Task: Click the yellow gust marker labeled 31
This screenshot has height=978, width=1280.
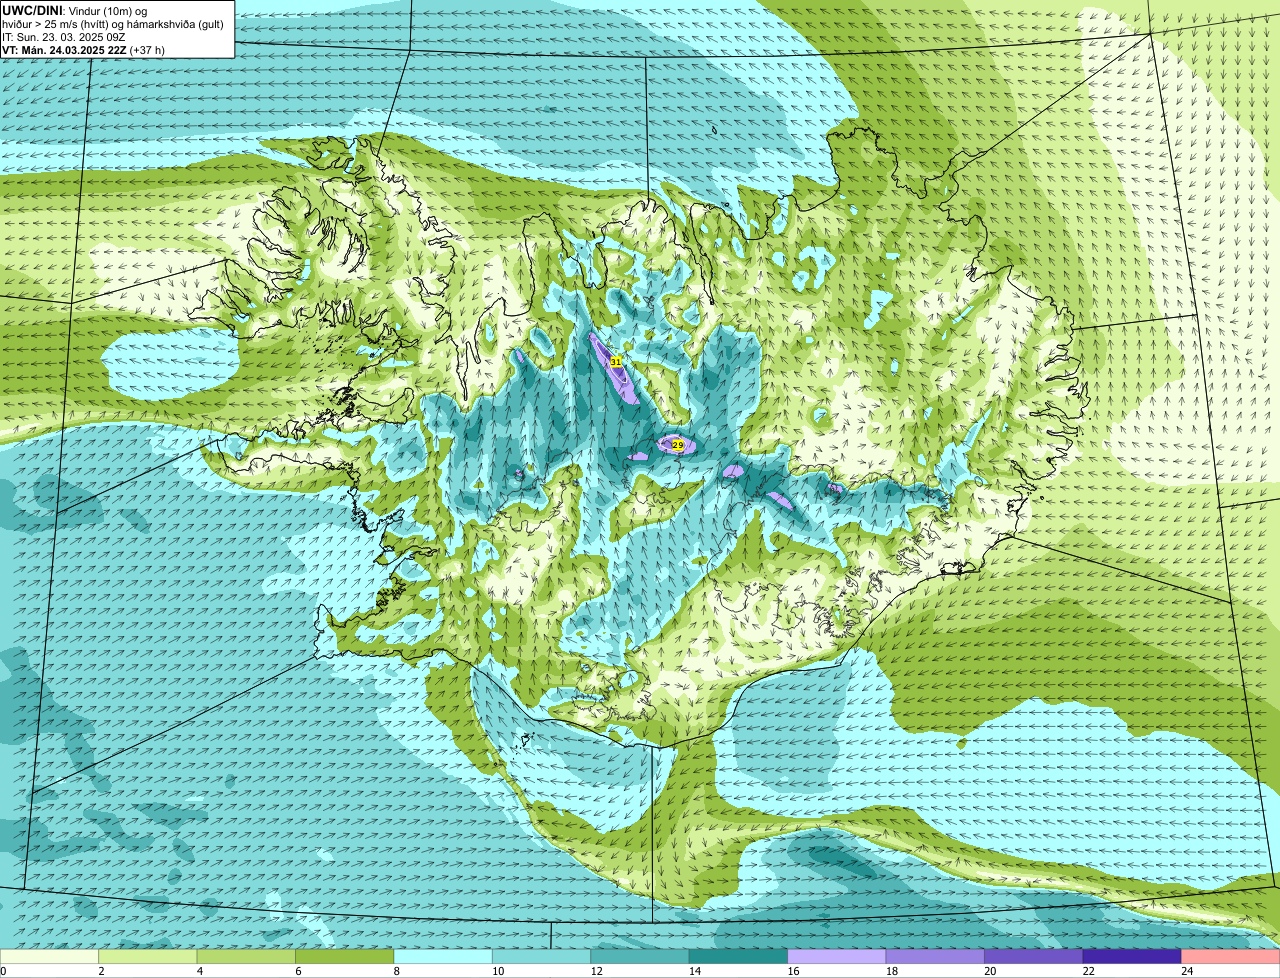Action: coord(616,362)
